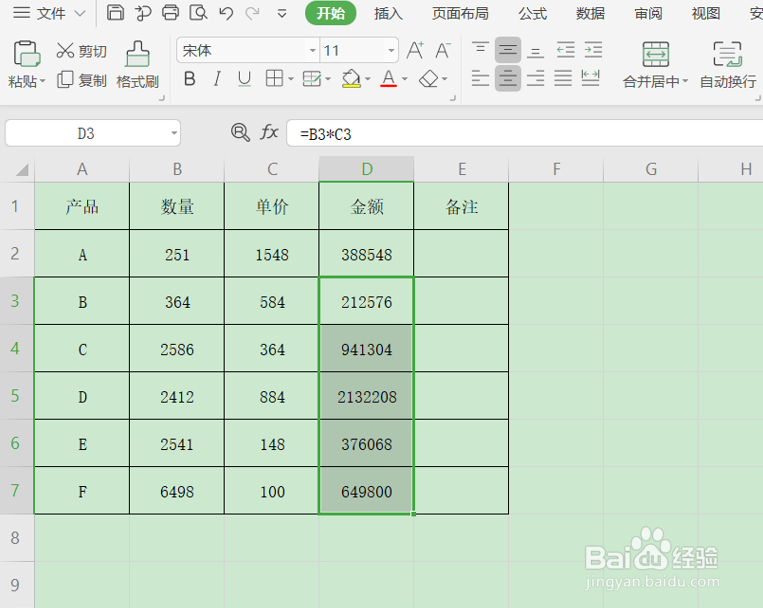Toggle Underline formatting

point(244,78)
